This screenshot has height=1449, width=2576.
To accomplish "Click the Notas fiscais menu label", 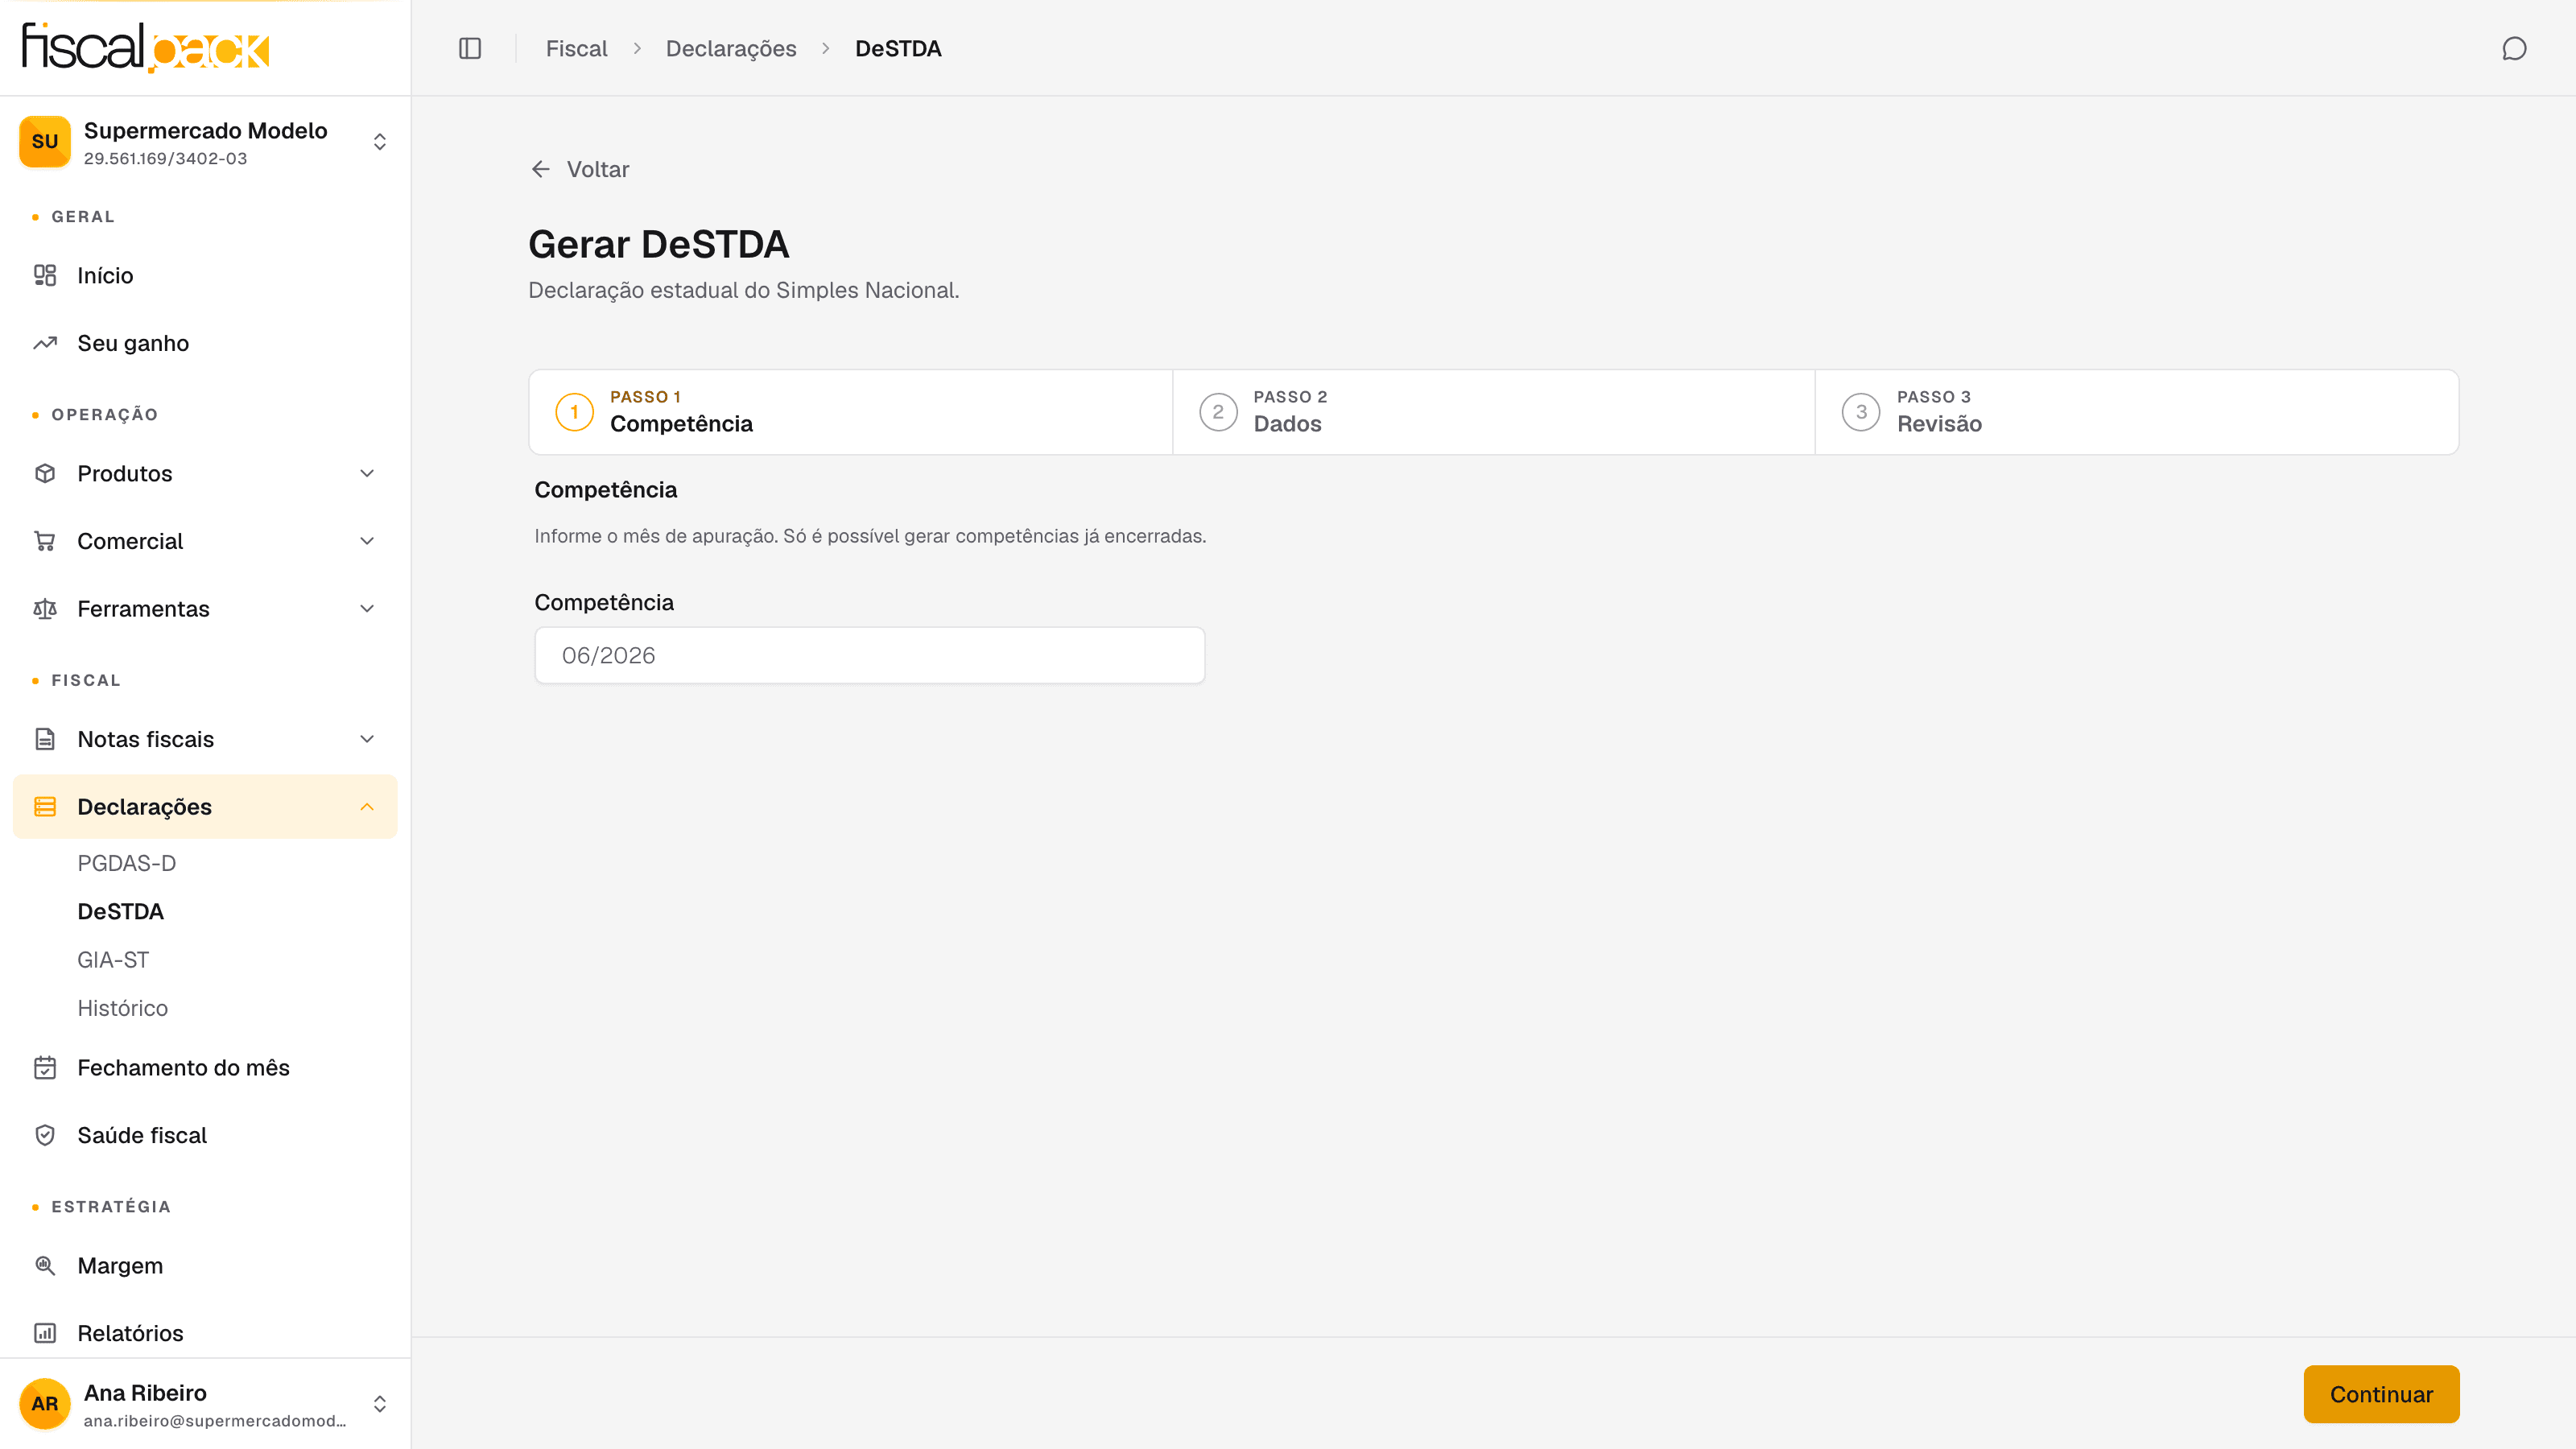I will tap(146, 739).
